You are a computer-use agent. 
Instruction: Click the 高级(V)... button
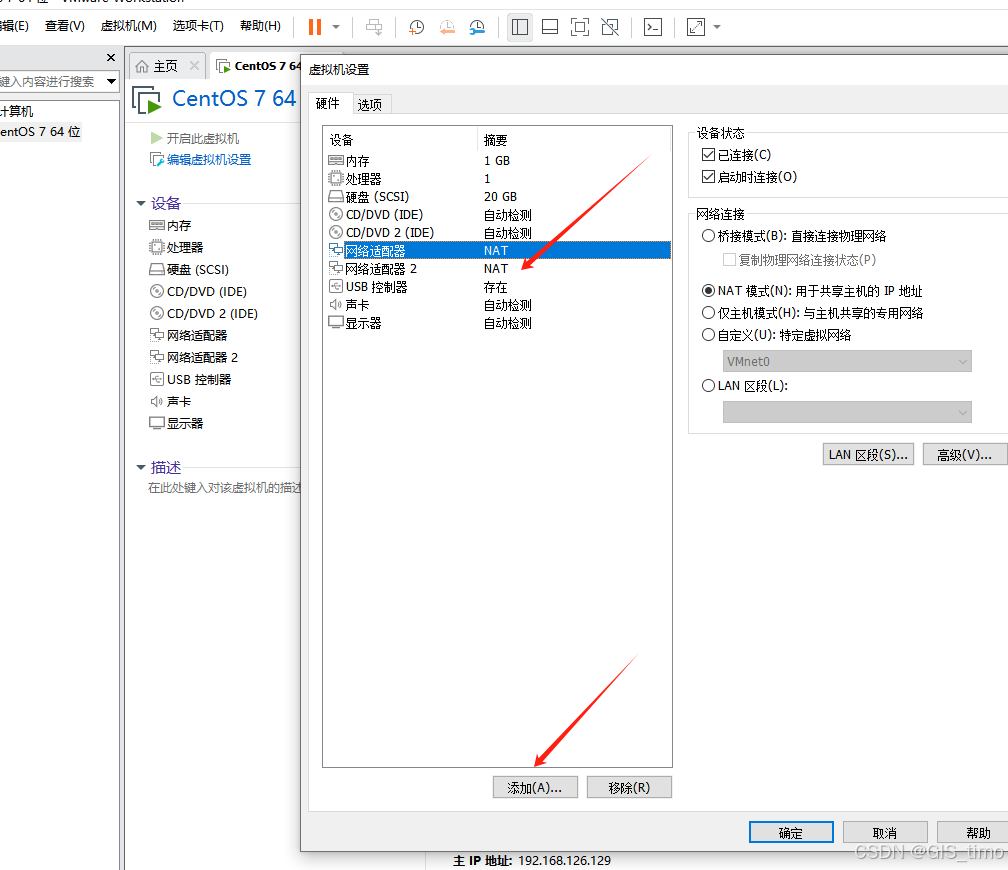[x=965, y=455]
